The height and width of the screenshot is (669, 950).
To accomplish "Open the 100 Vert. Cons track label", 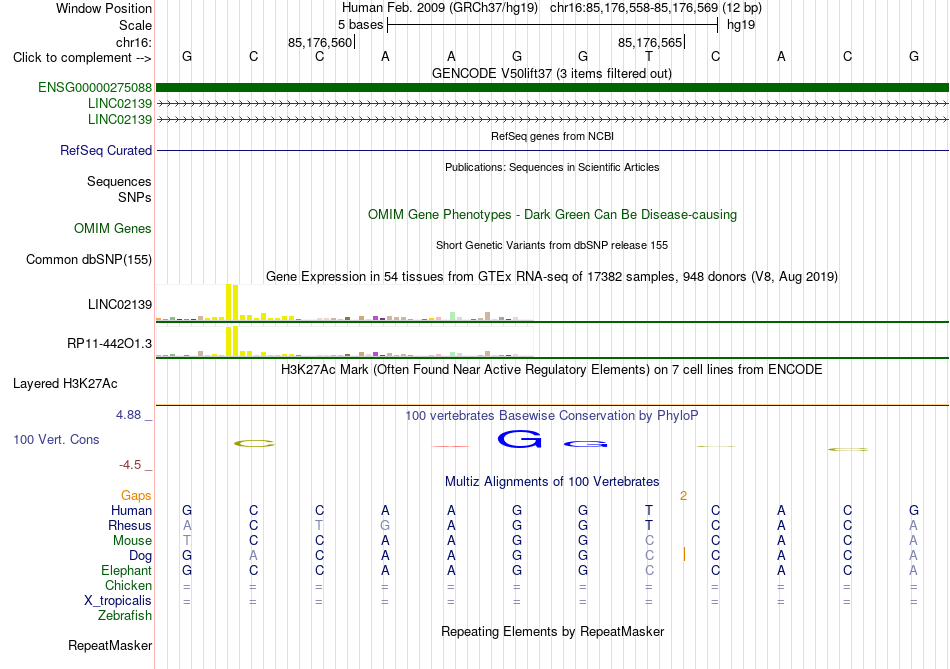I will (56, 439).
